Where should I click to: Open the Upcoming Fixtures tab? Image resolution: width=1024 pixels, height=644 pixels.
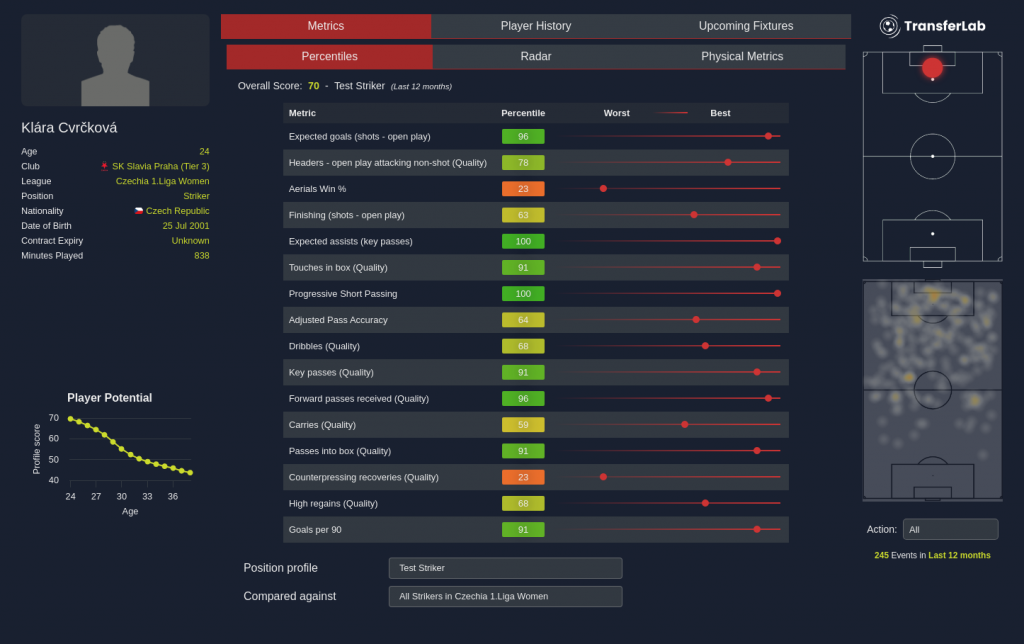pos(745,26)
